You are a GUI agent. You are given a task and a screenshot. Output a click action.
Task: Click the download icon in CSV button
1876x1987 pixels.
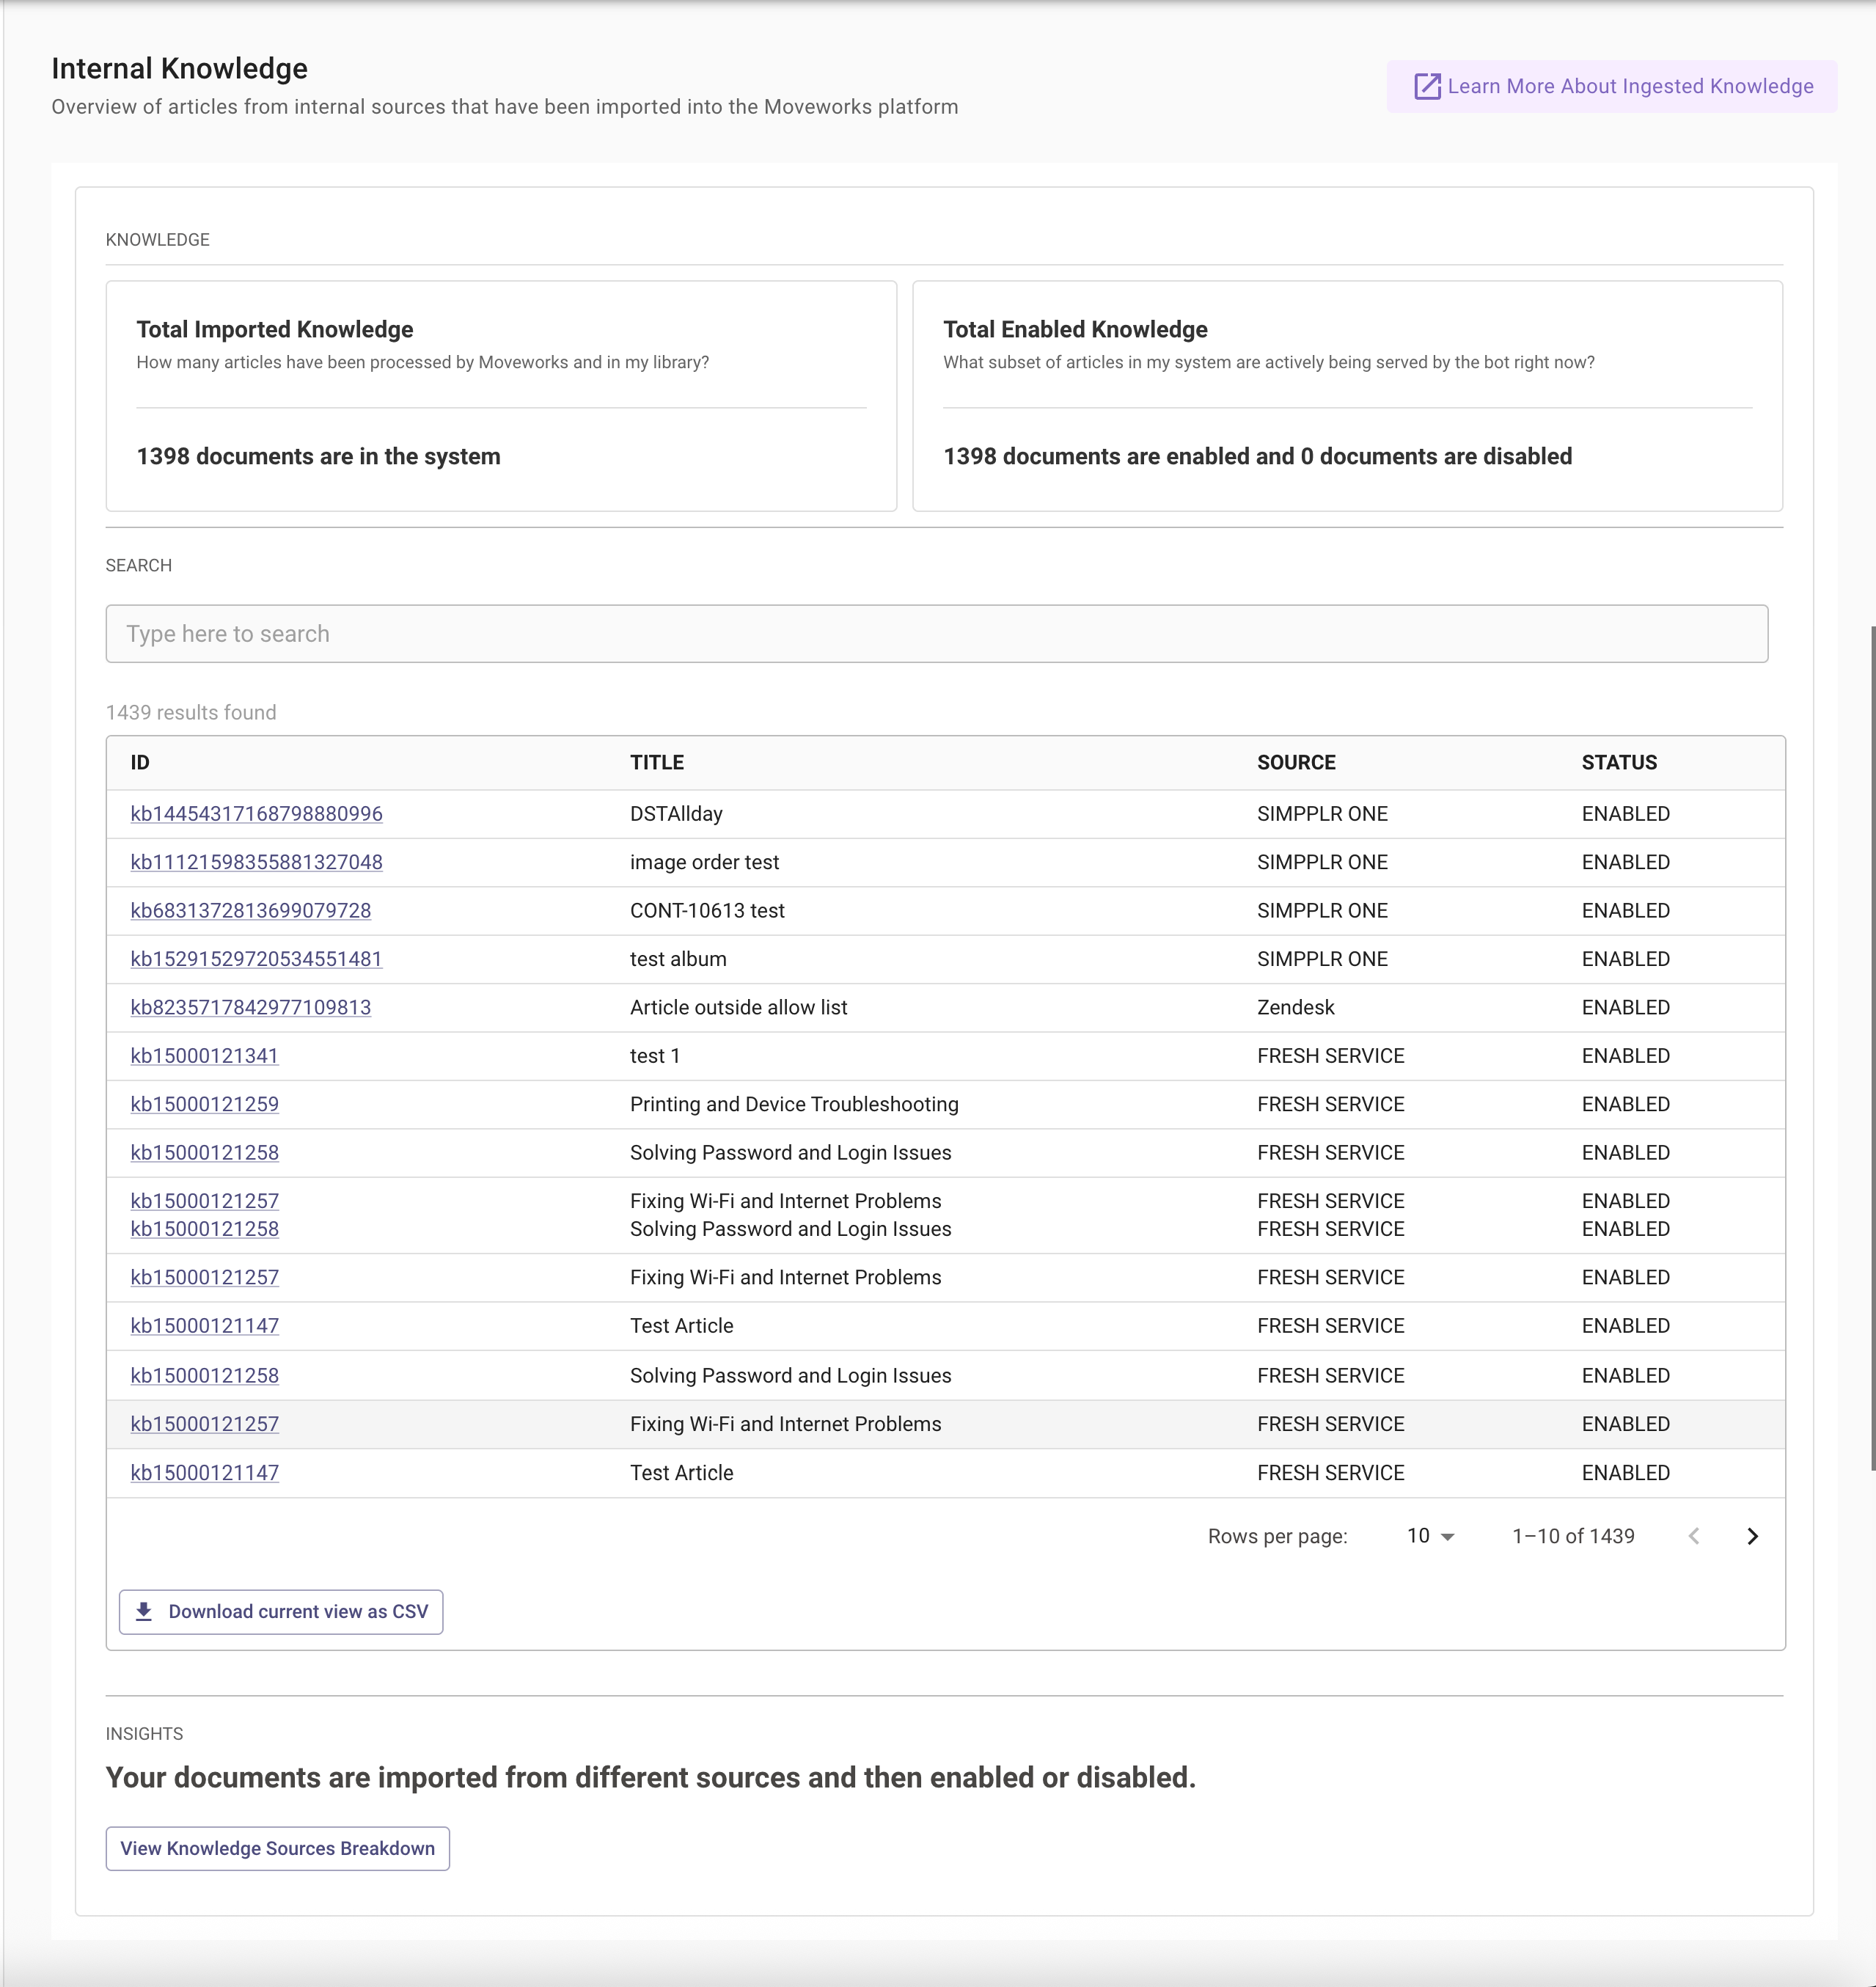[144, 1611]
